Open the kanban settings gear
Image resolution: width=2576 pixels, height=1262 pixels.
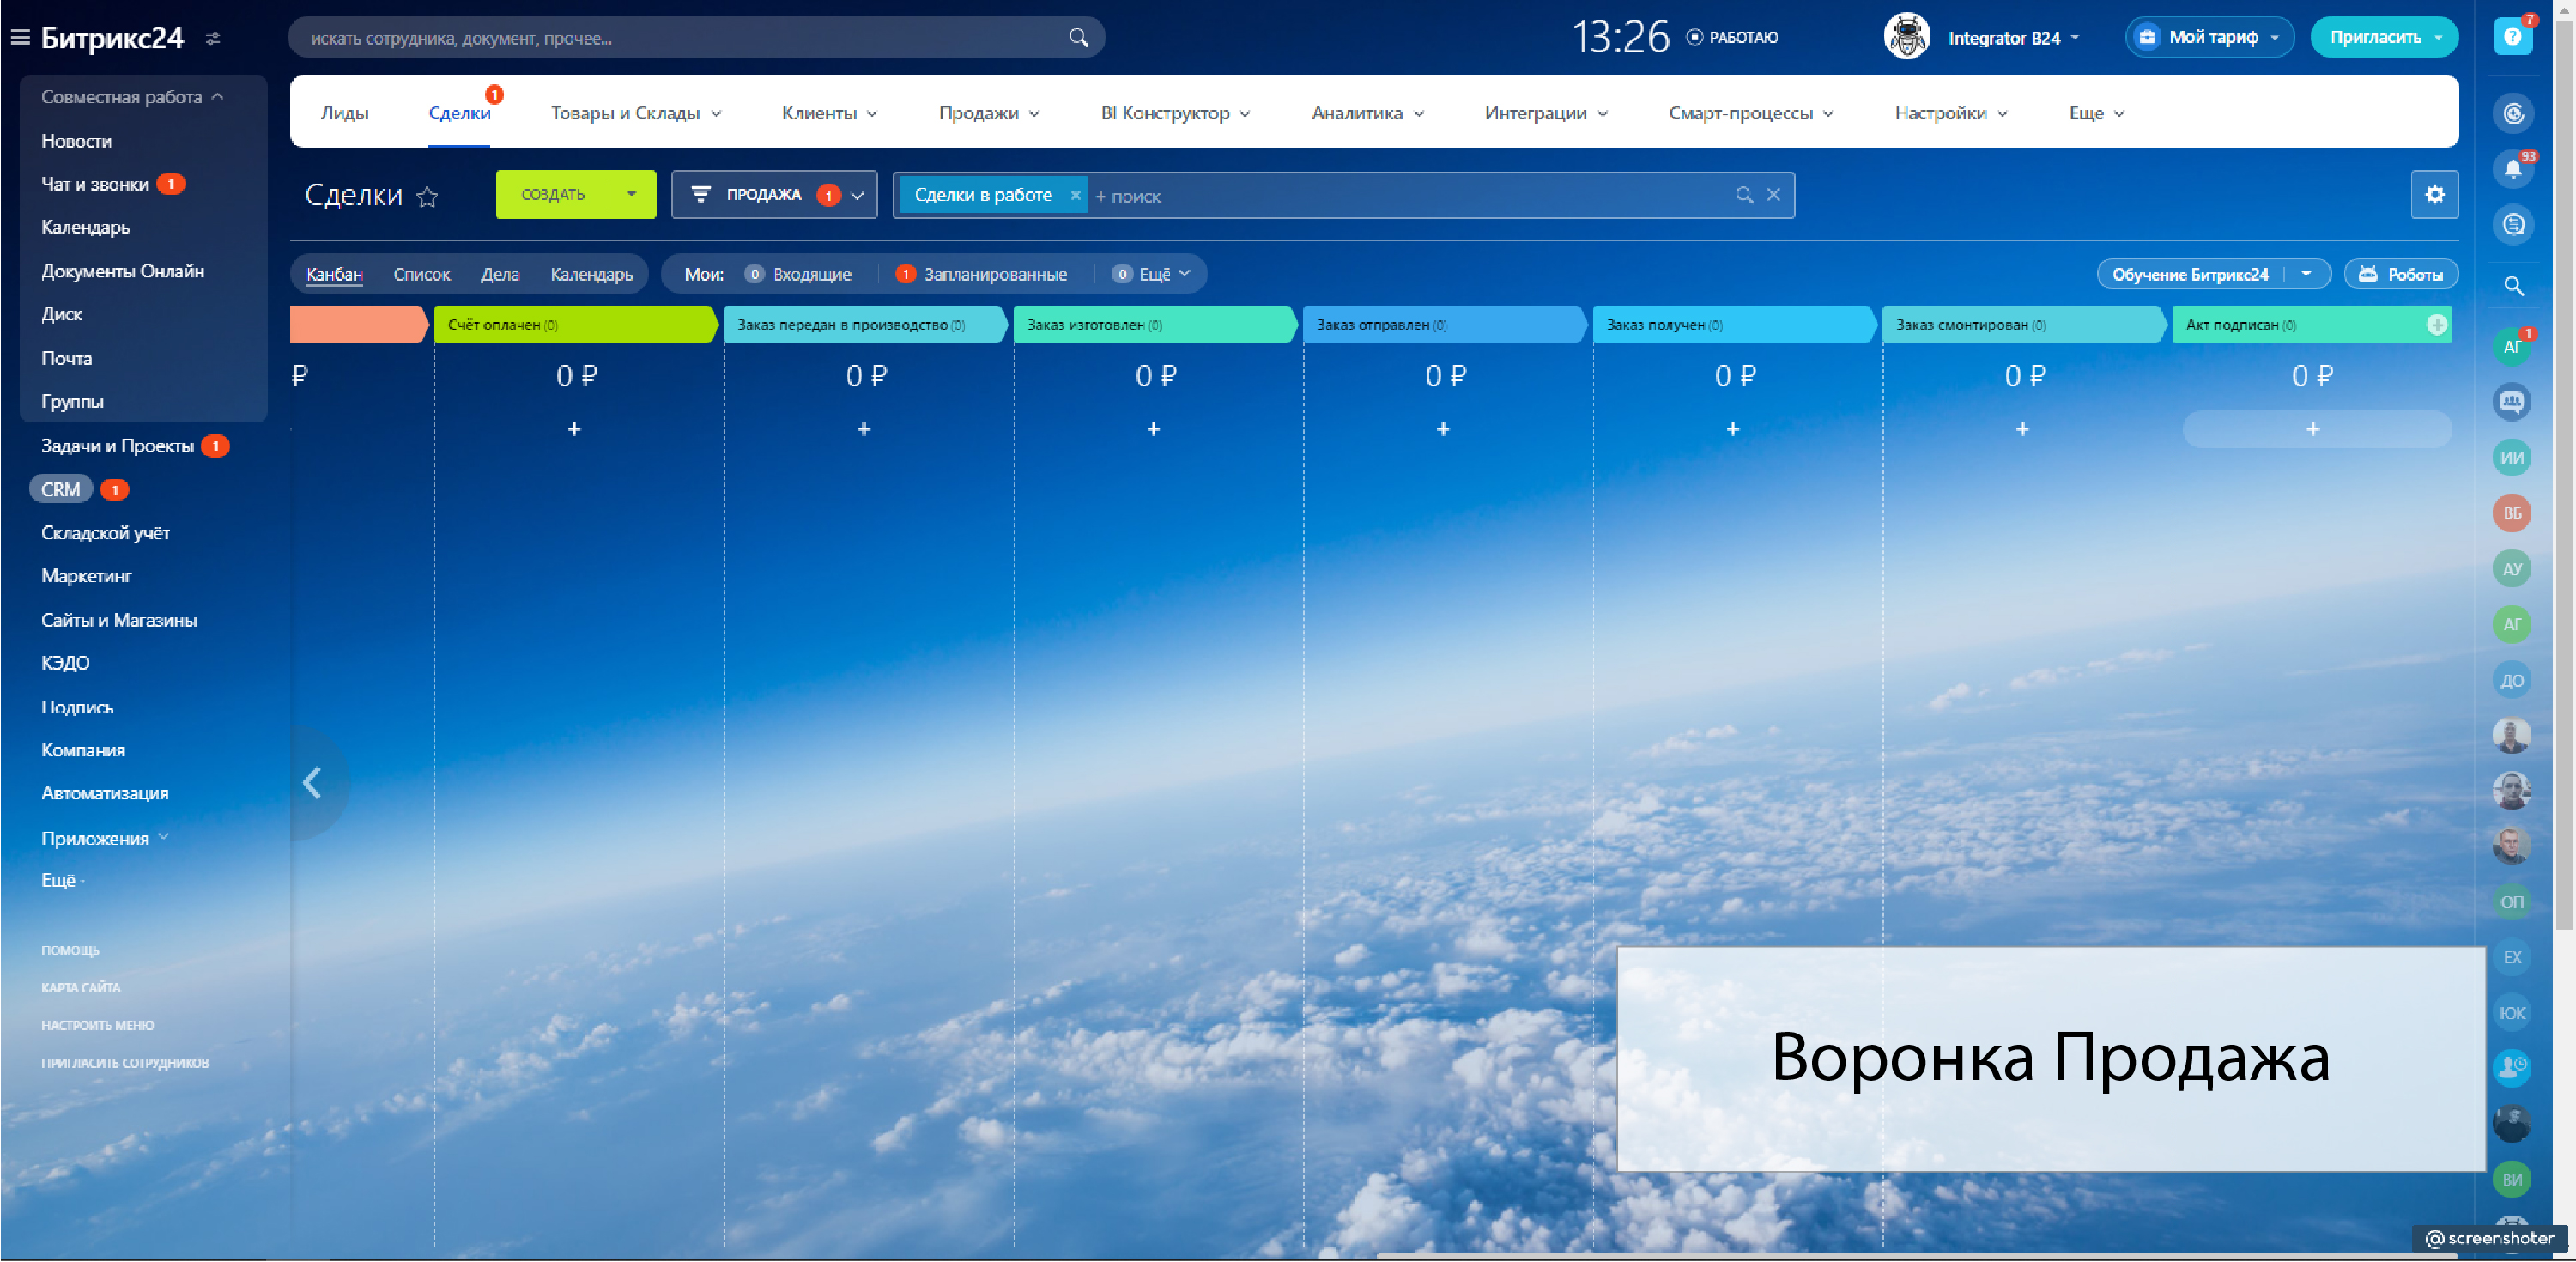click(x=2434, y=195)
